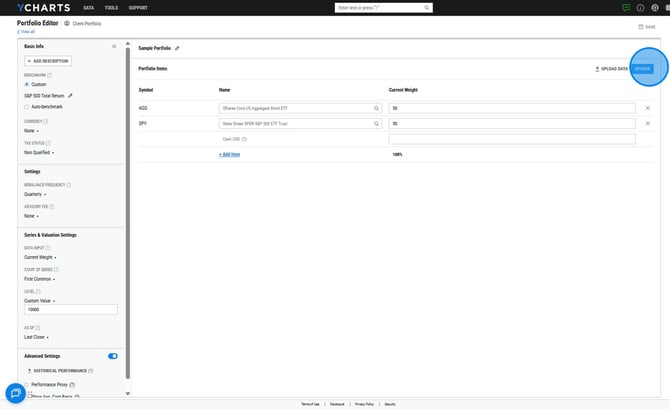Image resolution: width=670 pixels, height=409 pixels.
Task: Click the sidebar vertical scrollbar
Action: (x=128, y=213)
